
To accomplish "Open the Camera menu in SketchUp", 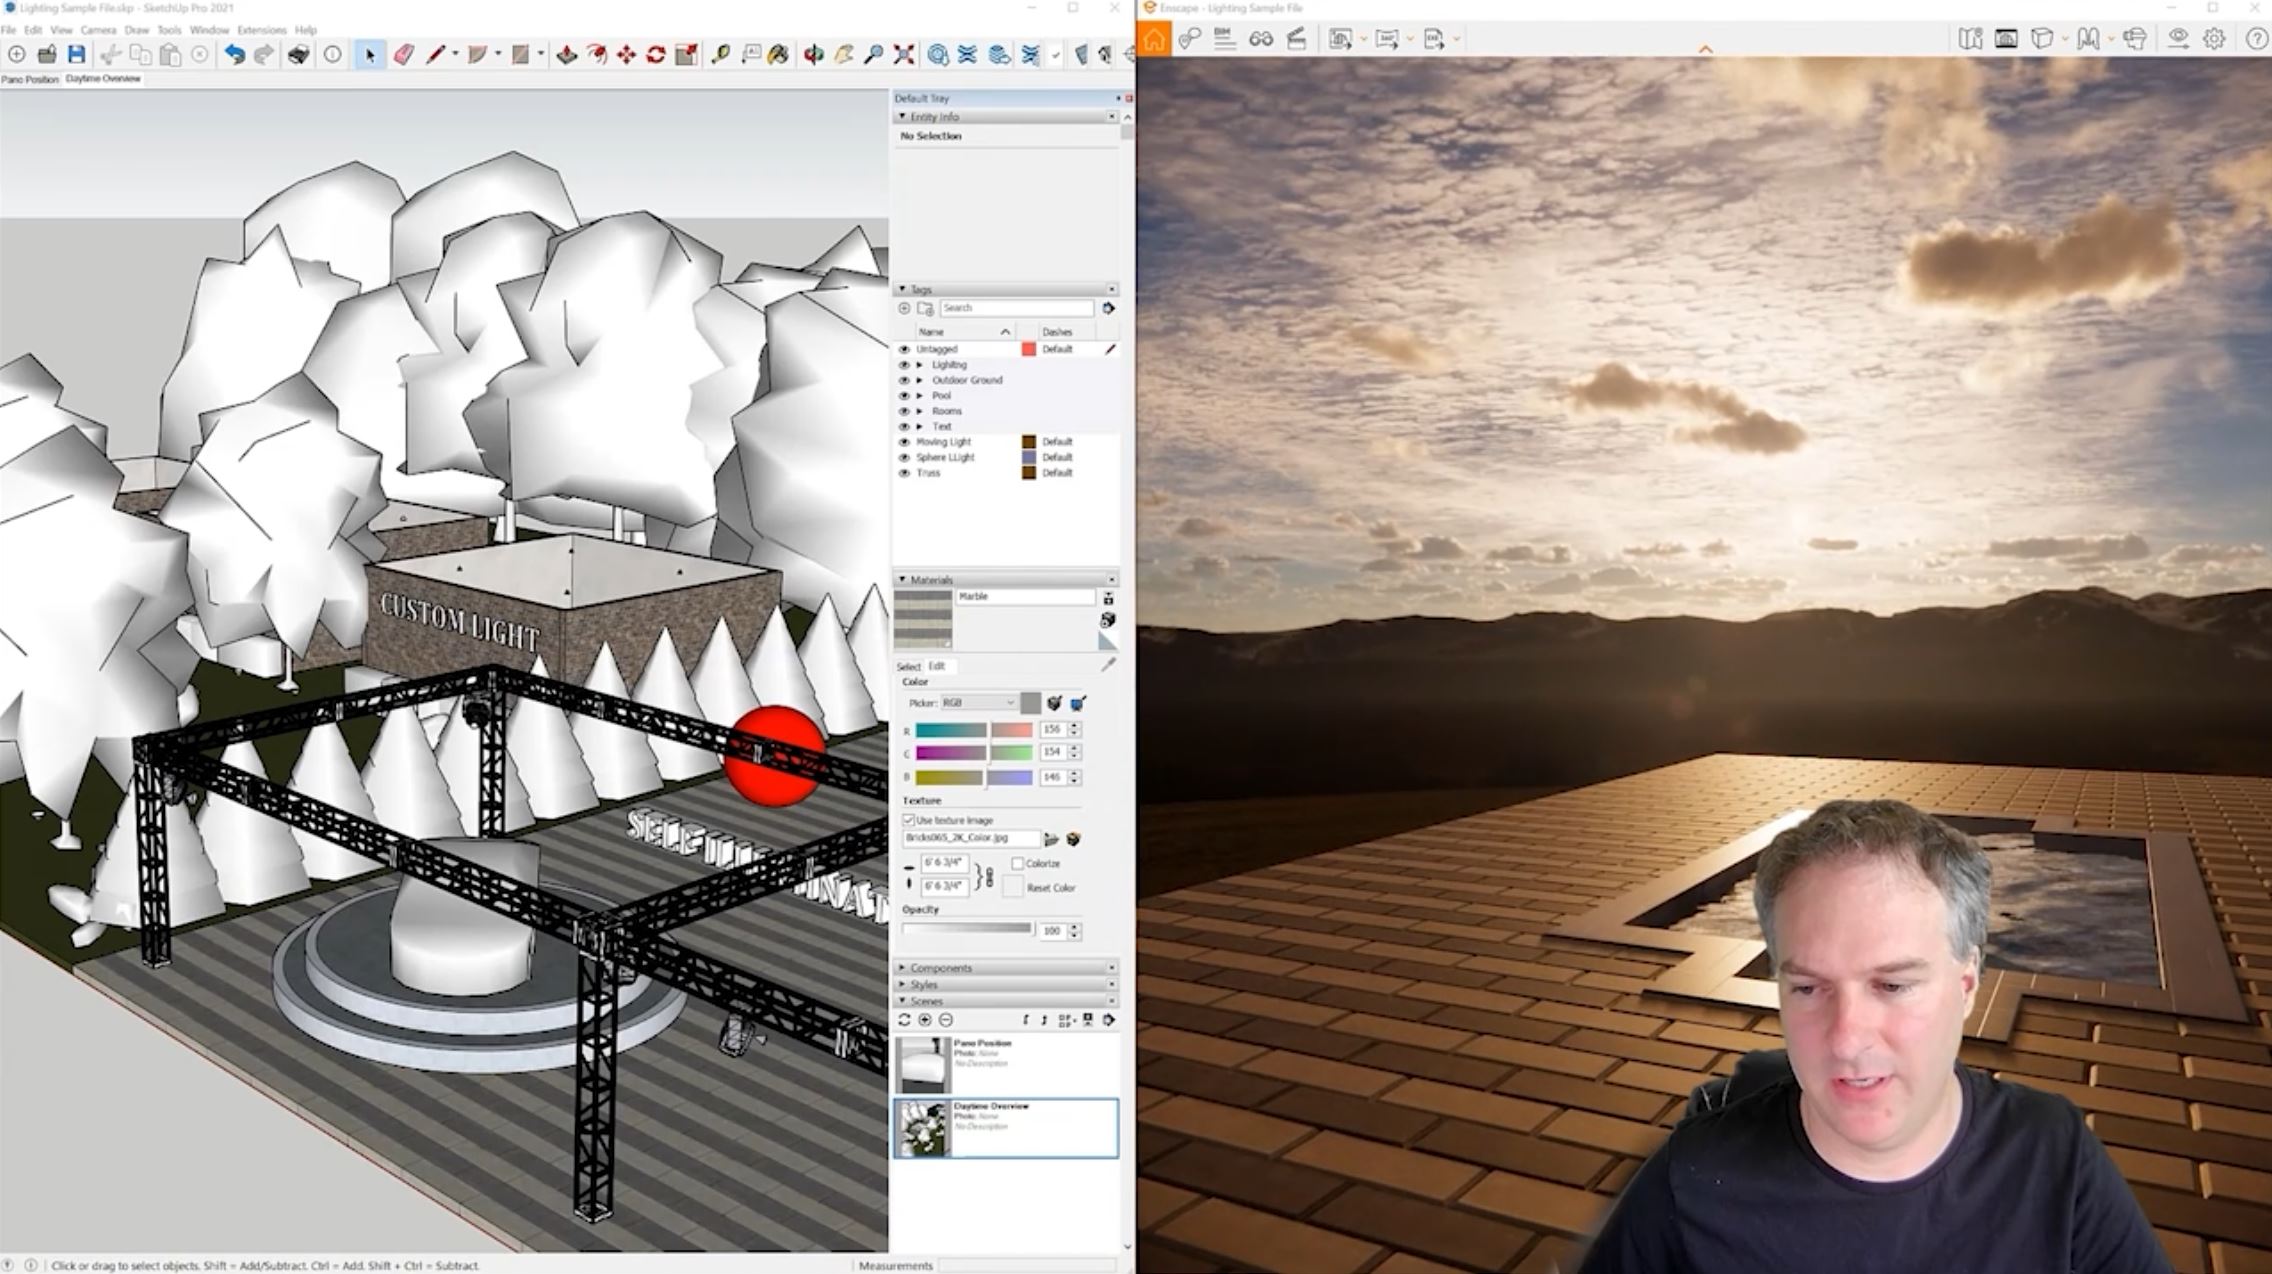I will coord(98,30).
